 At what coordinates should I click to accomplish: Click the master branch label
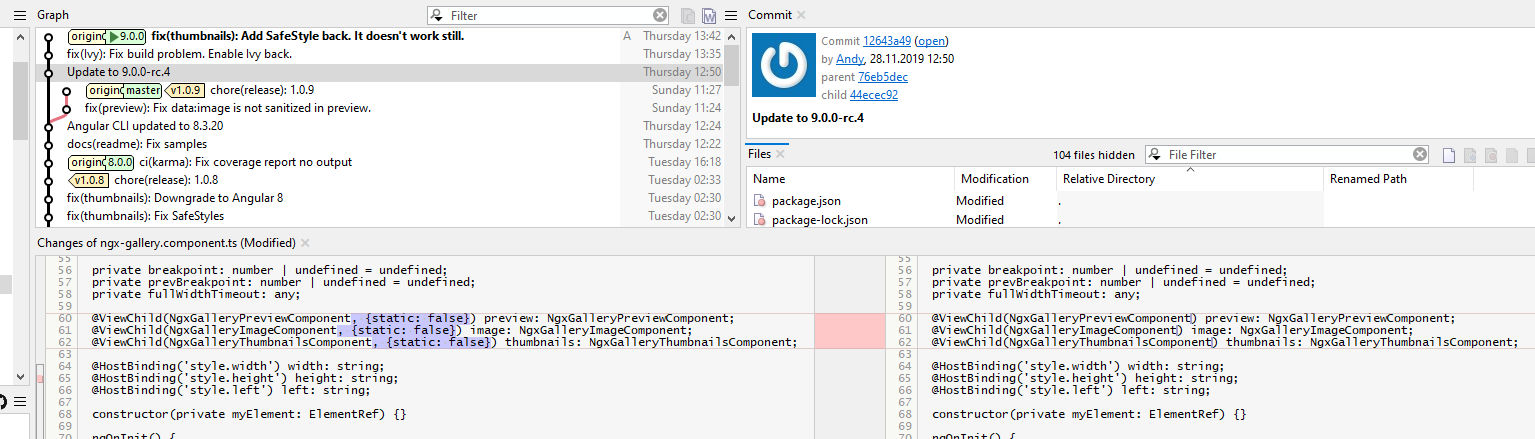pos(143,90)
